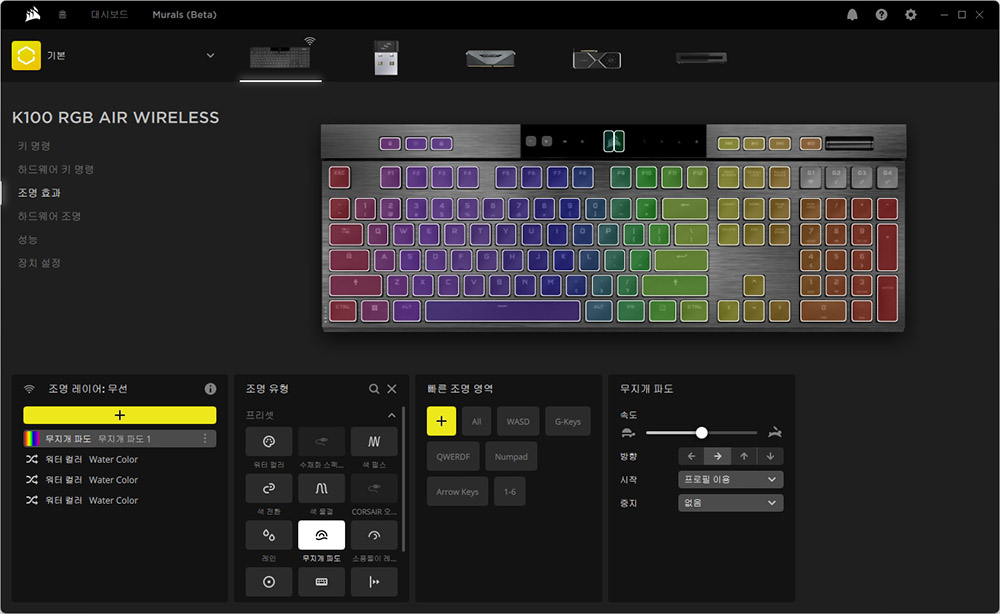Click the ESC key on keyboard preview
Screen dimensions: 1000x614
(339, 177)
